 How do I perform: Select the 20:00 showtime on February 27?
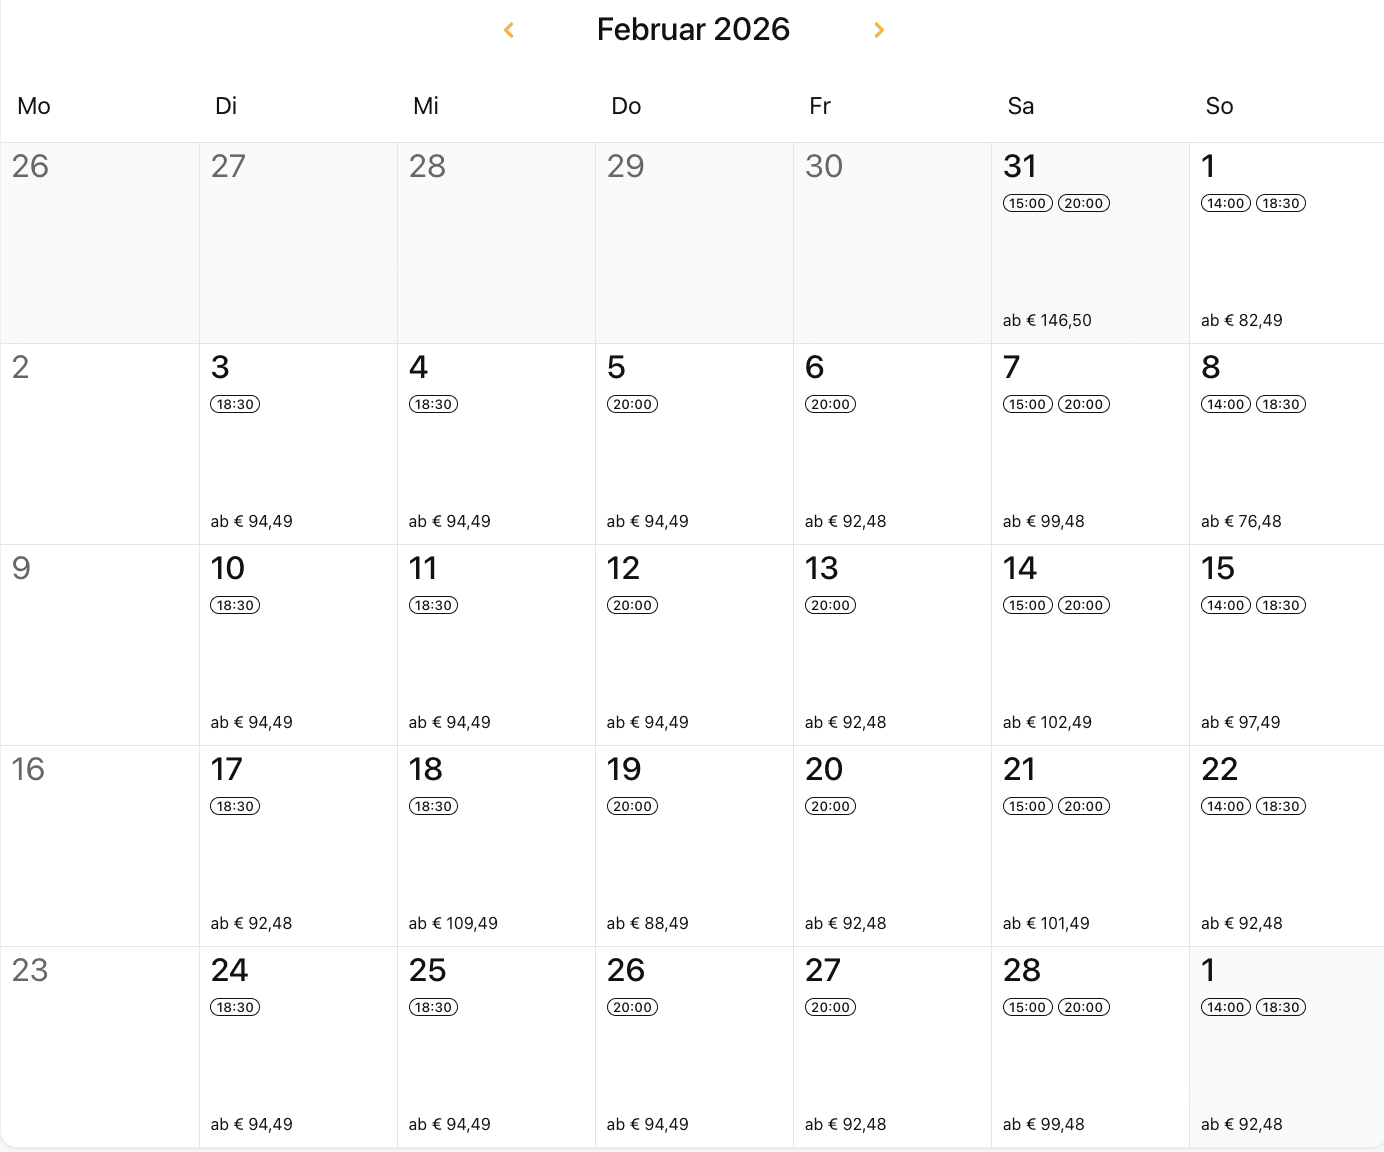pos(830,1007)
